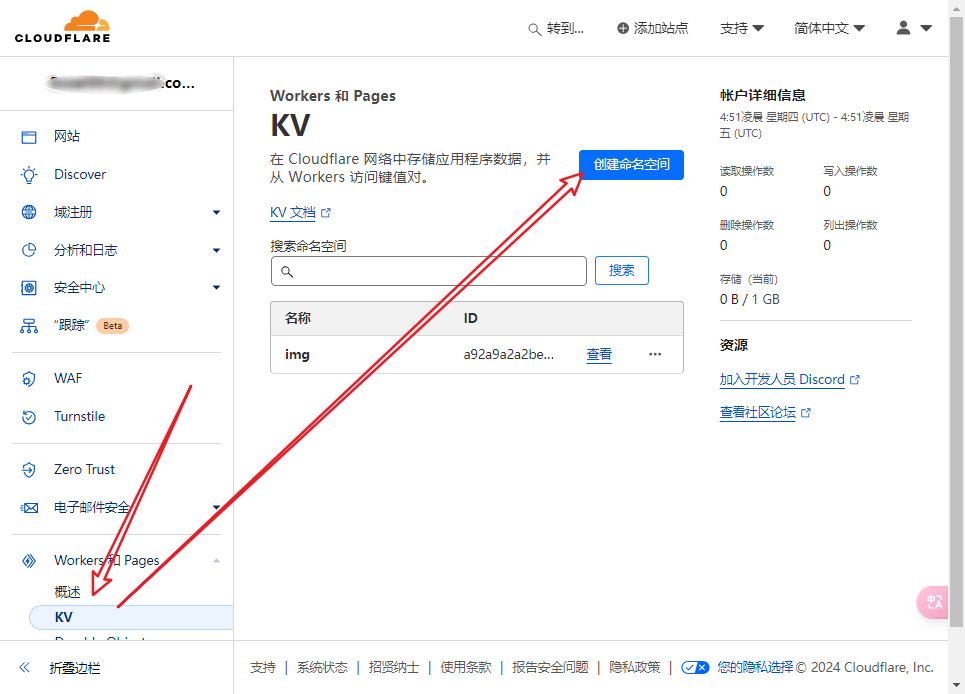Open Turnstile via its sidebar icon
The width and height of the screenshot is (965, 694).
[x=29, y=417]
